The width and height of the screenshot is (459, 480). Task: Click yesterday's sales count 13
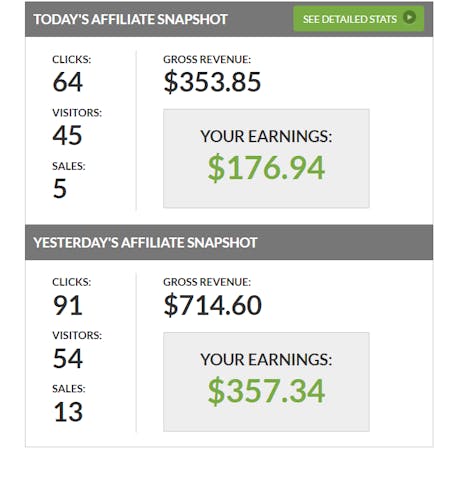[68, 412]
